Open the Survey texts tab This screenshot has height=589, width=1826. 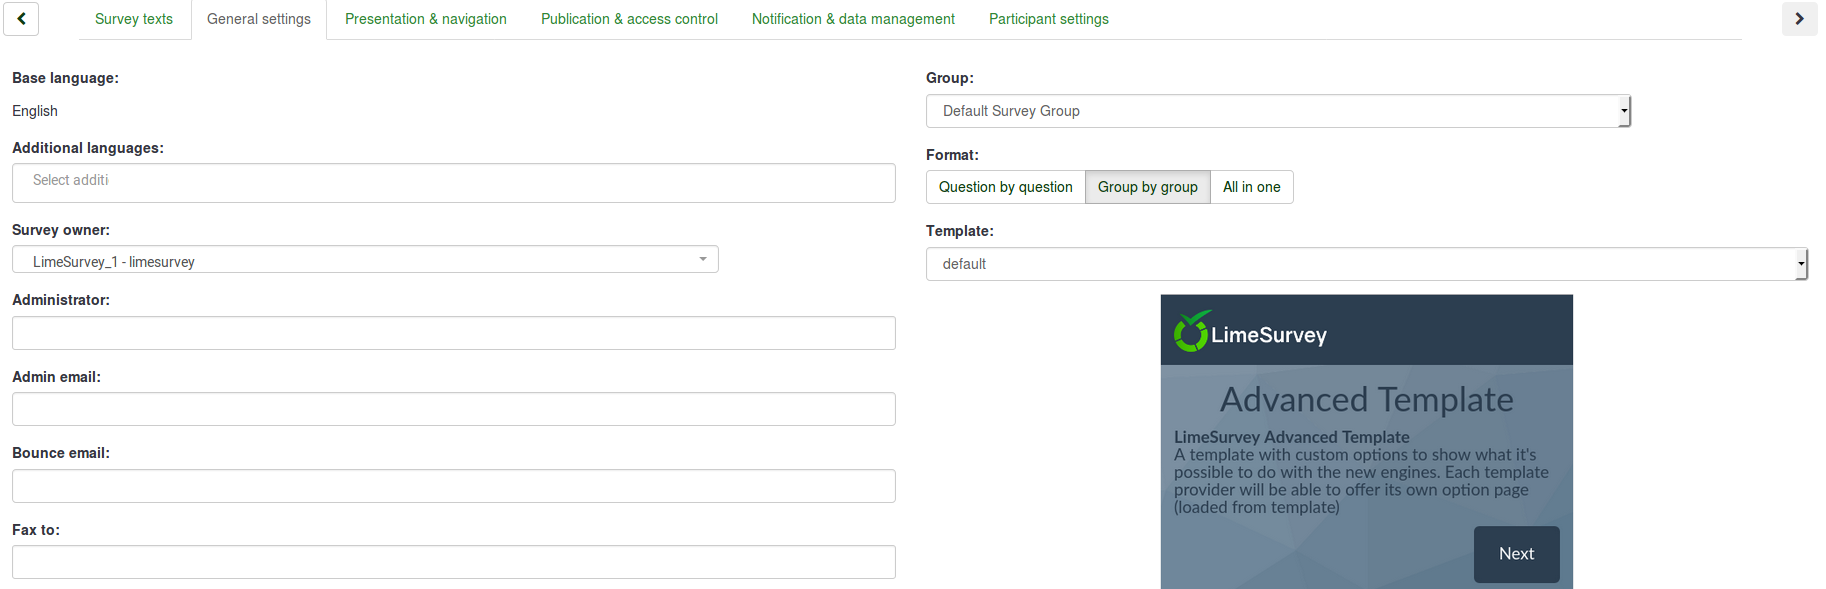coord(133,19)
